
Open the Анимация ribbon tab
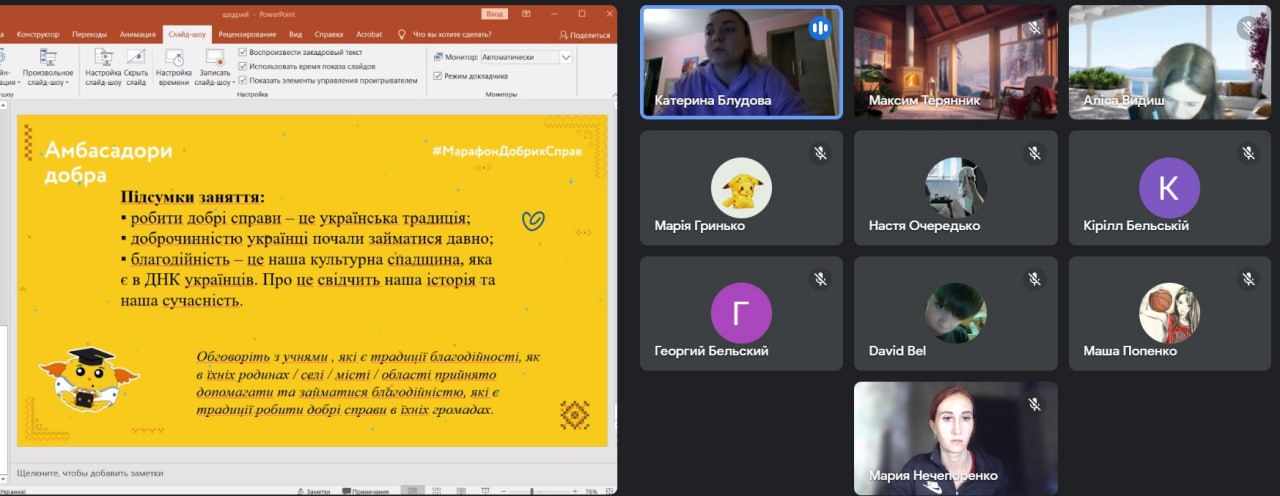pos(138,34)
